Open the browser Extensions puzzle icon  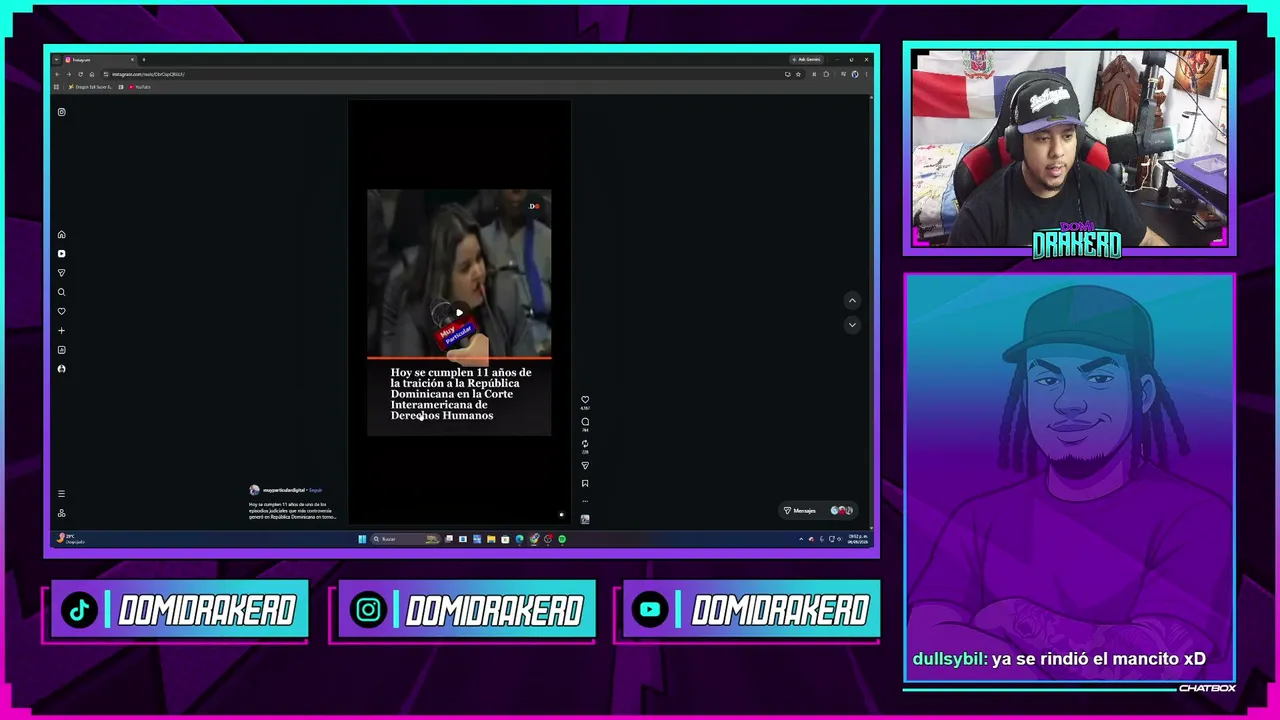[x=826, y=74]
